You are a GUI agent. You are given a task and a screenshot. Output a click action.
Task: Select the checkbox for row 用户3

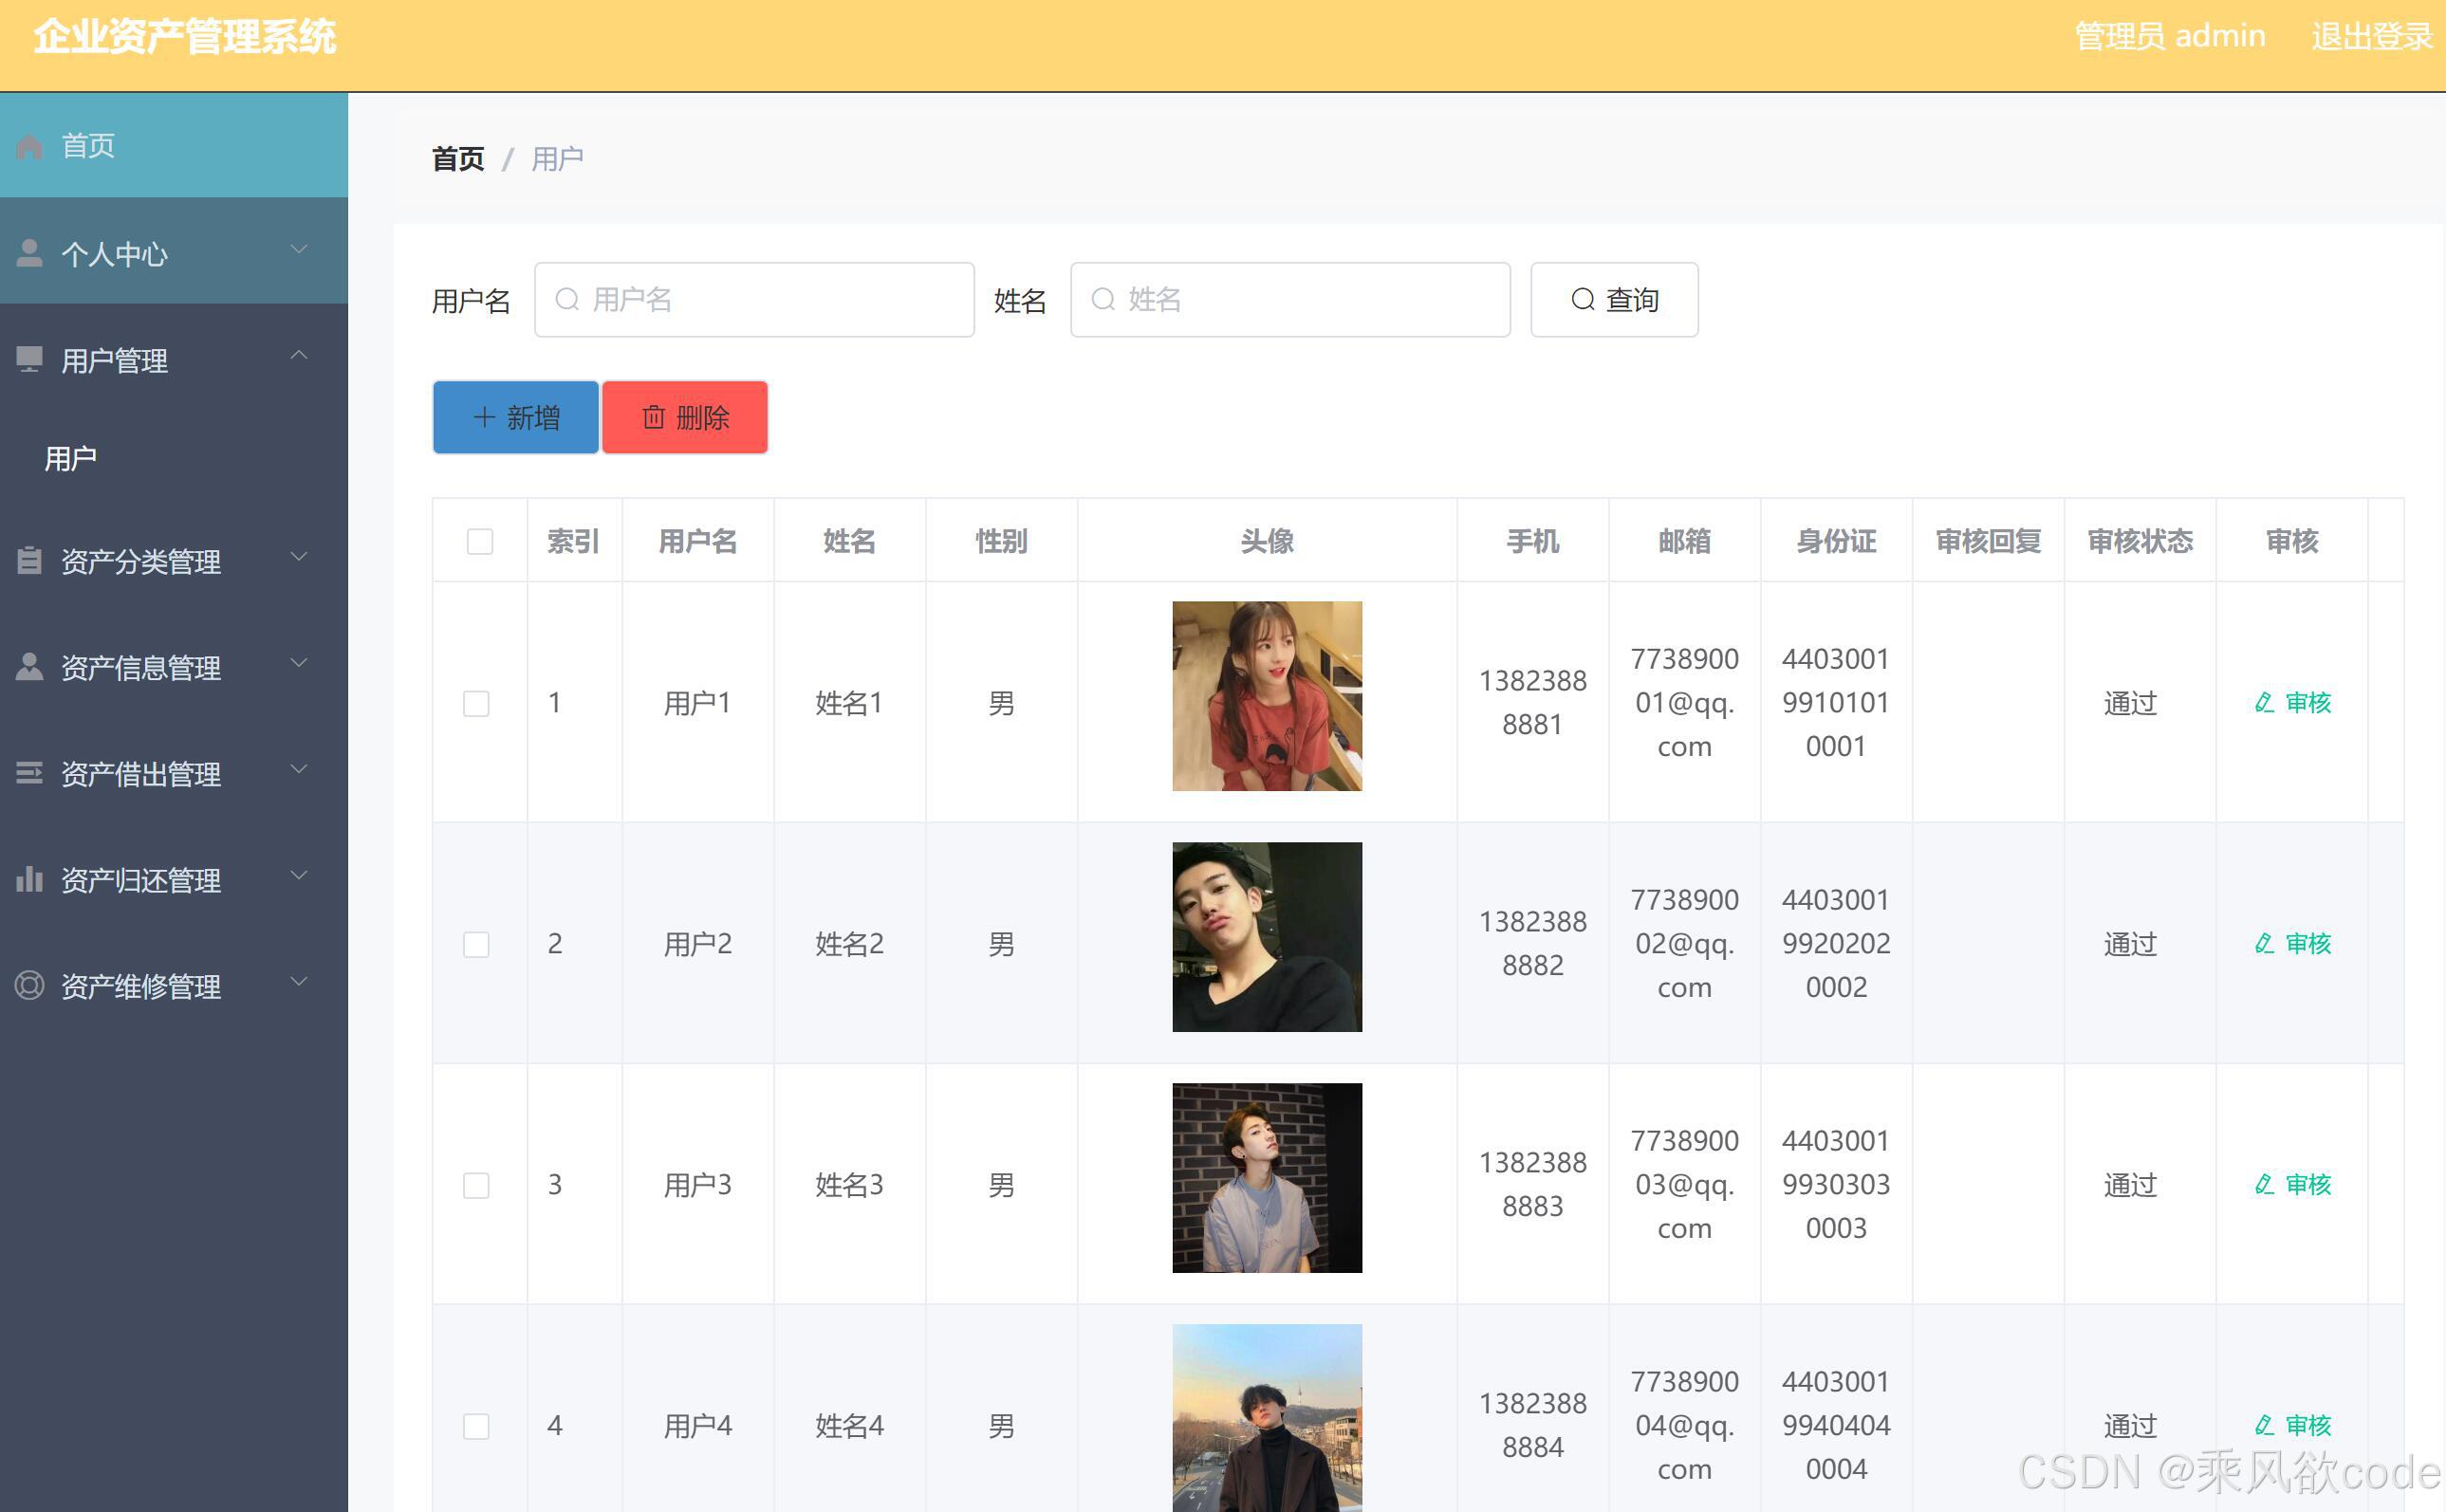(x=476, y=1185)
